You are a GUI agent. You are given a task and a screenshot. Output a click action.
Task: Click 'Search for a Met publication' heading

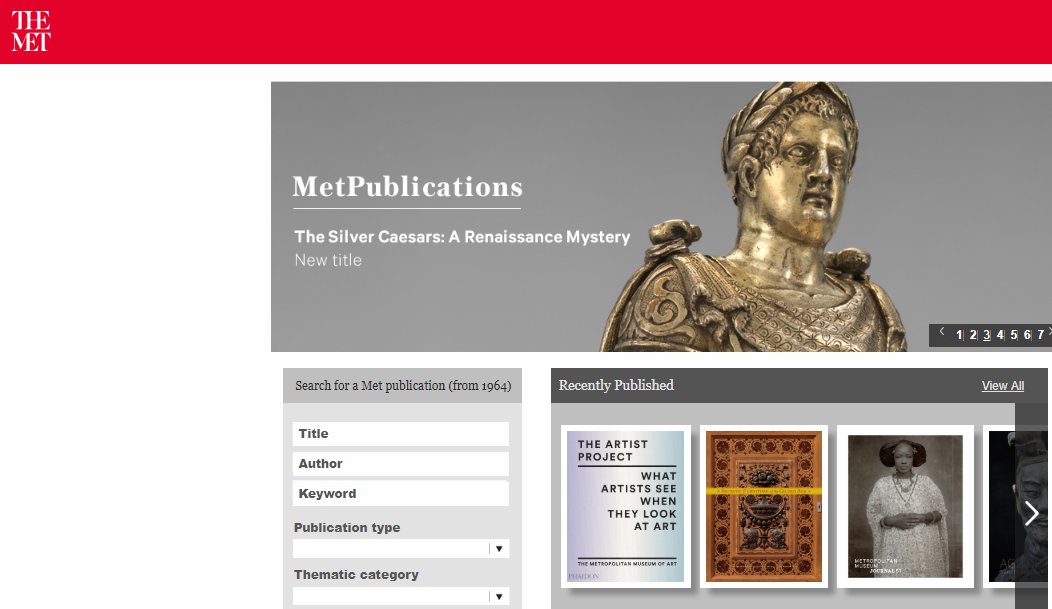click(x=403, y=386)
